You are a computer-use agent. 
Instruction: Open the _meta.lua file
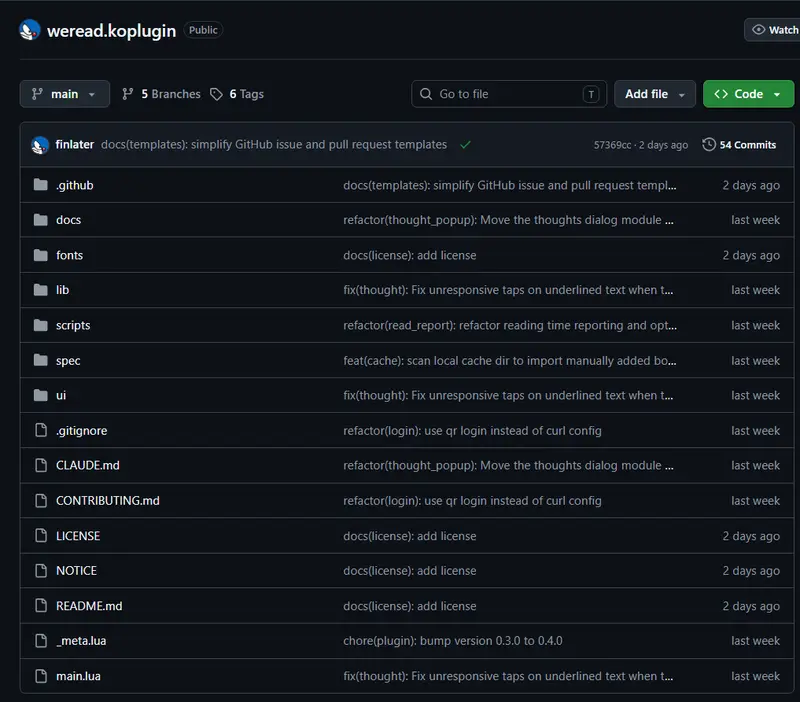(x=81, y=641)
